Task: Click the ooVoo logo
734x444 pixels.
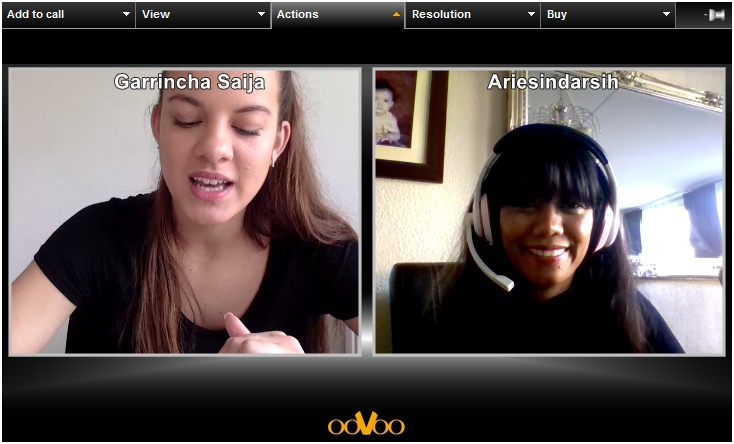Action: [x=366, y=423]
